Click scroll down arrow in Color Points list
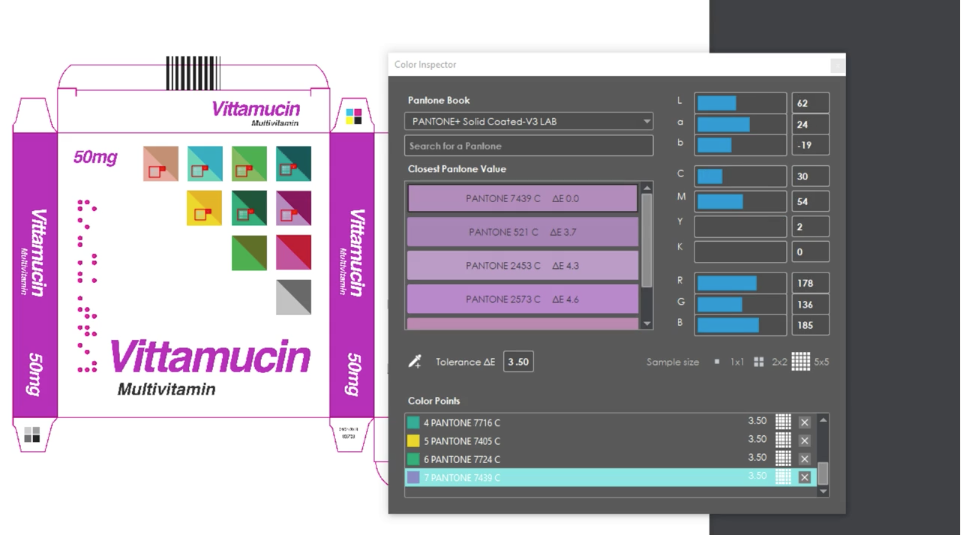The height and width of the screenshot is (535, 961). click(823, 491)
